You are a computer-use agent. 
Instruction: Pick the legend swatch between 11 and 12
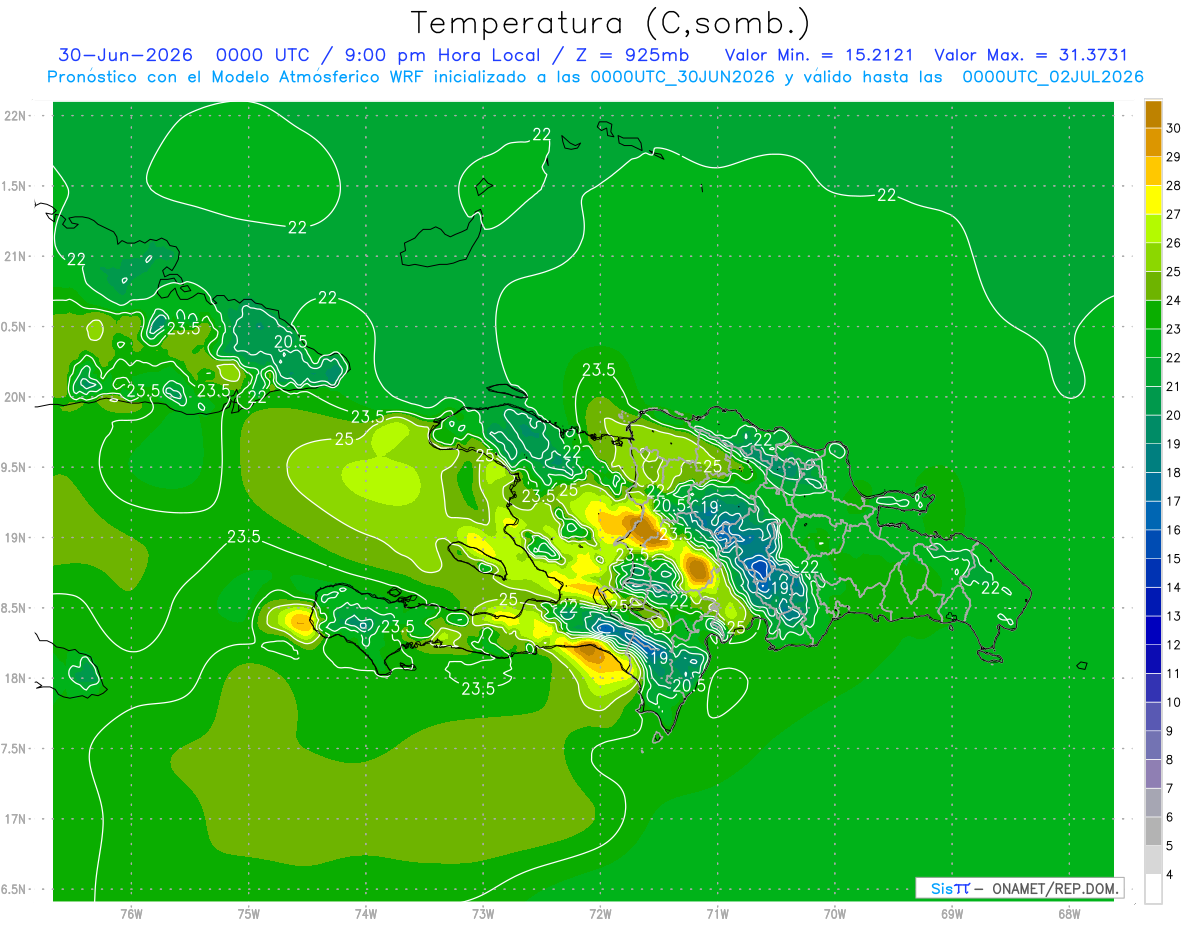pos(1153,660)
